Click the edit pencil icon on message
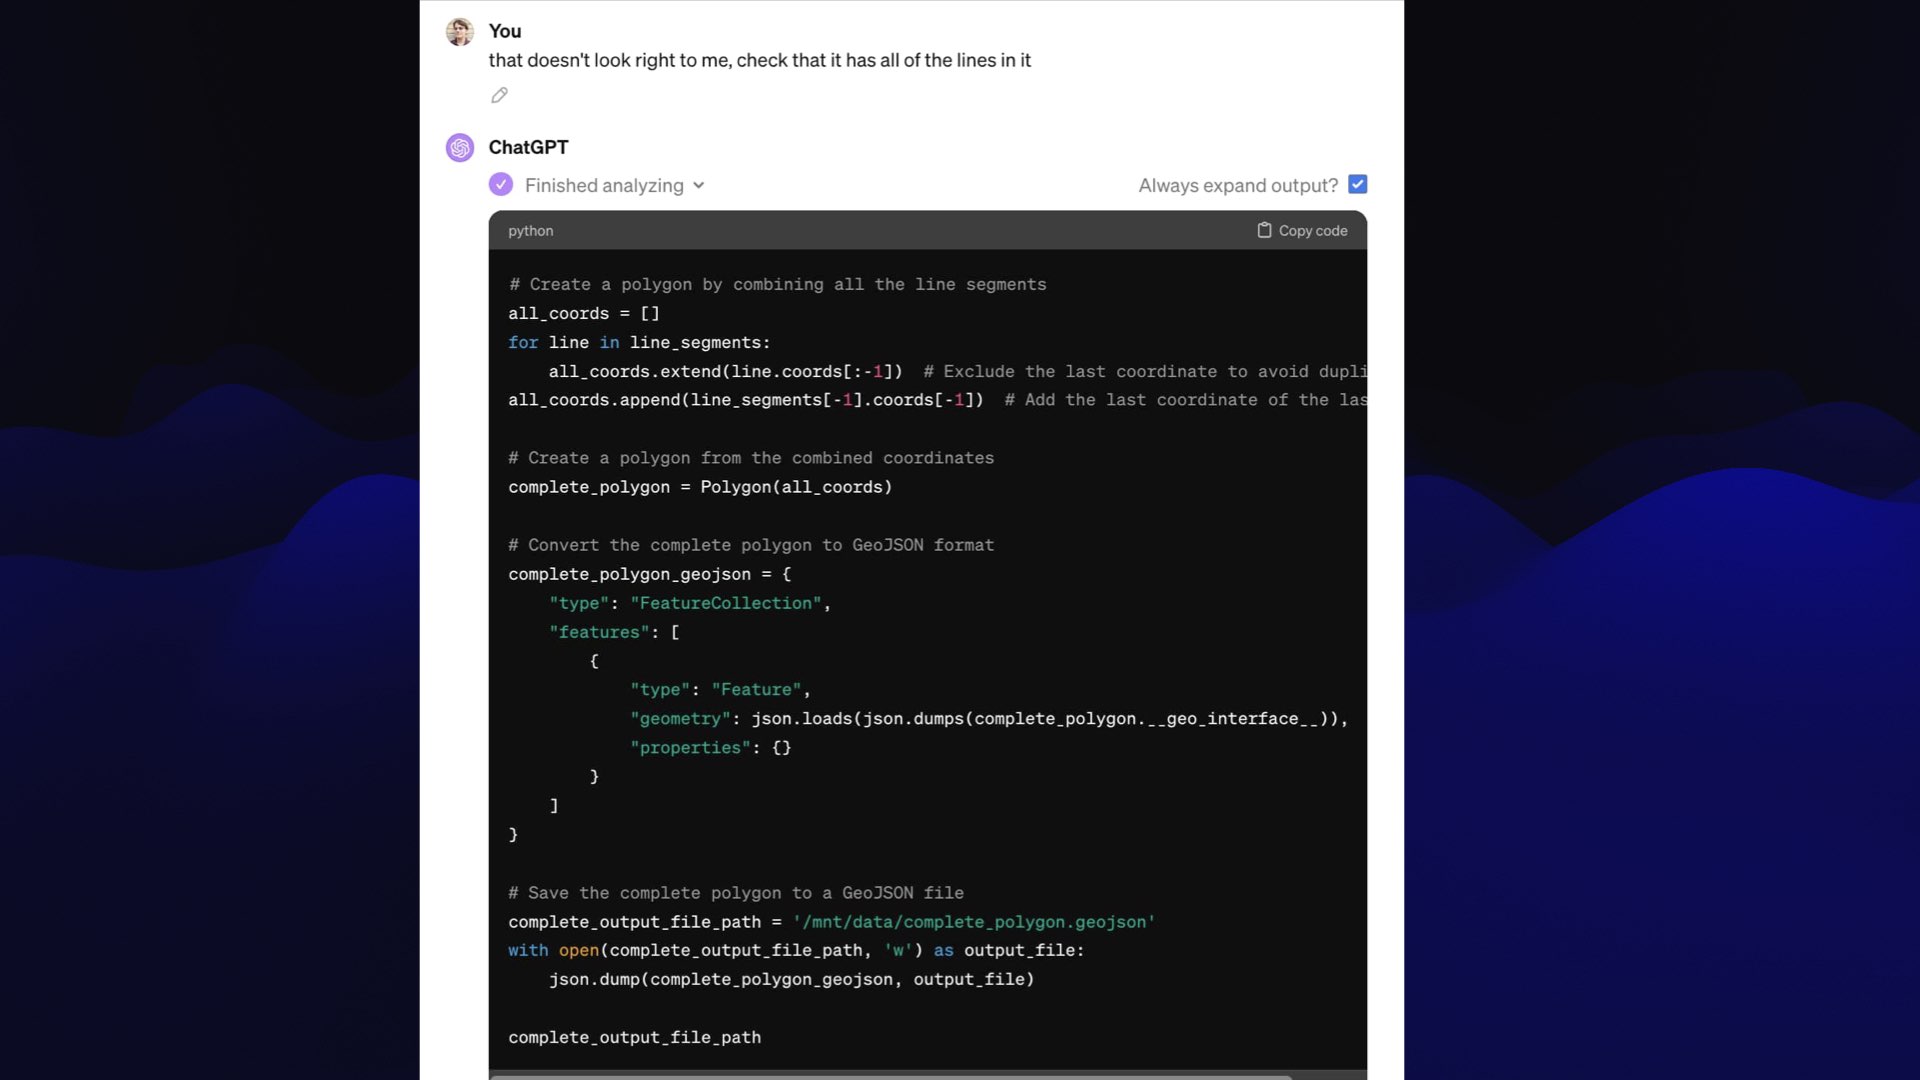The width and height of the screenshot is (1920, 1080). [x=498, y=95]
